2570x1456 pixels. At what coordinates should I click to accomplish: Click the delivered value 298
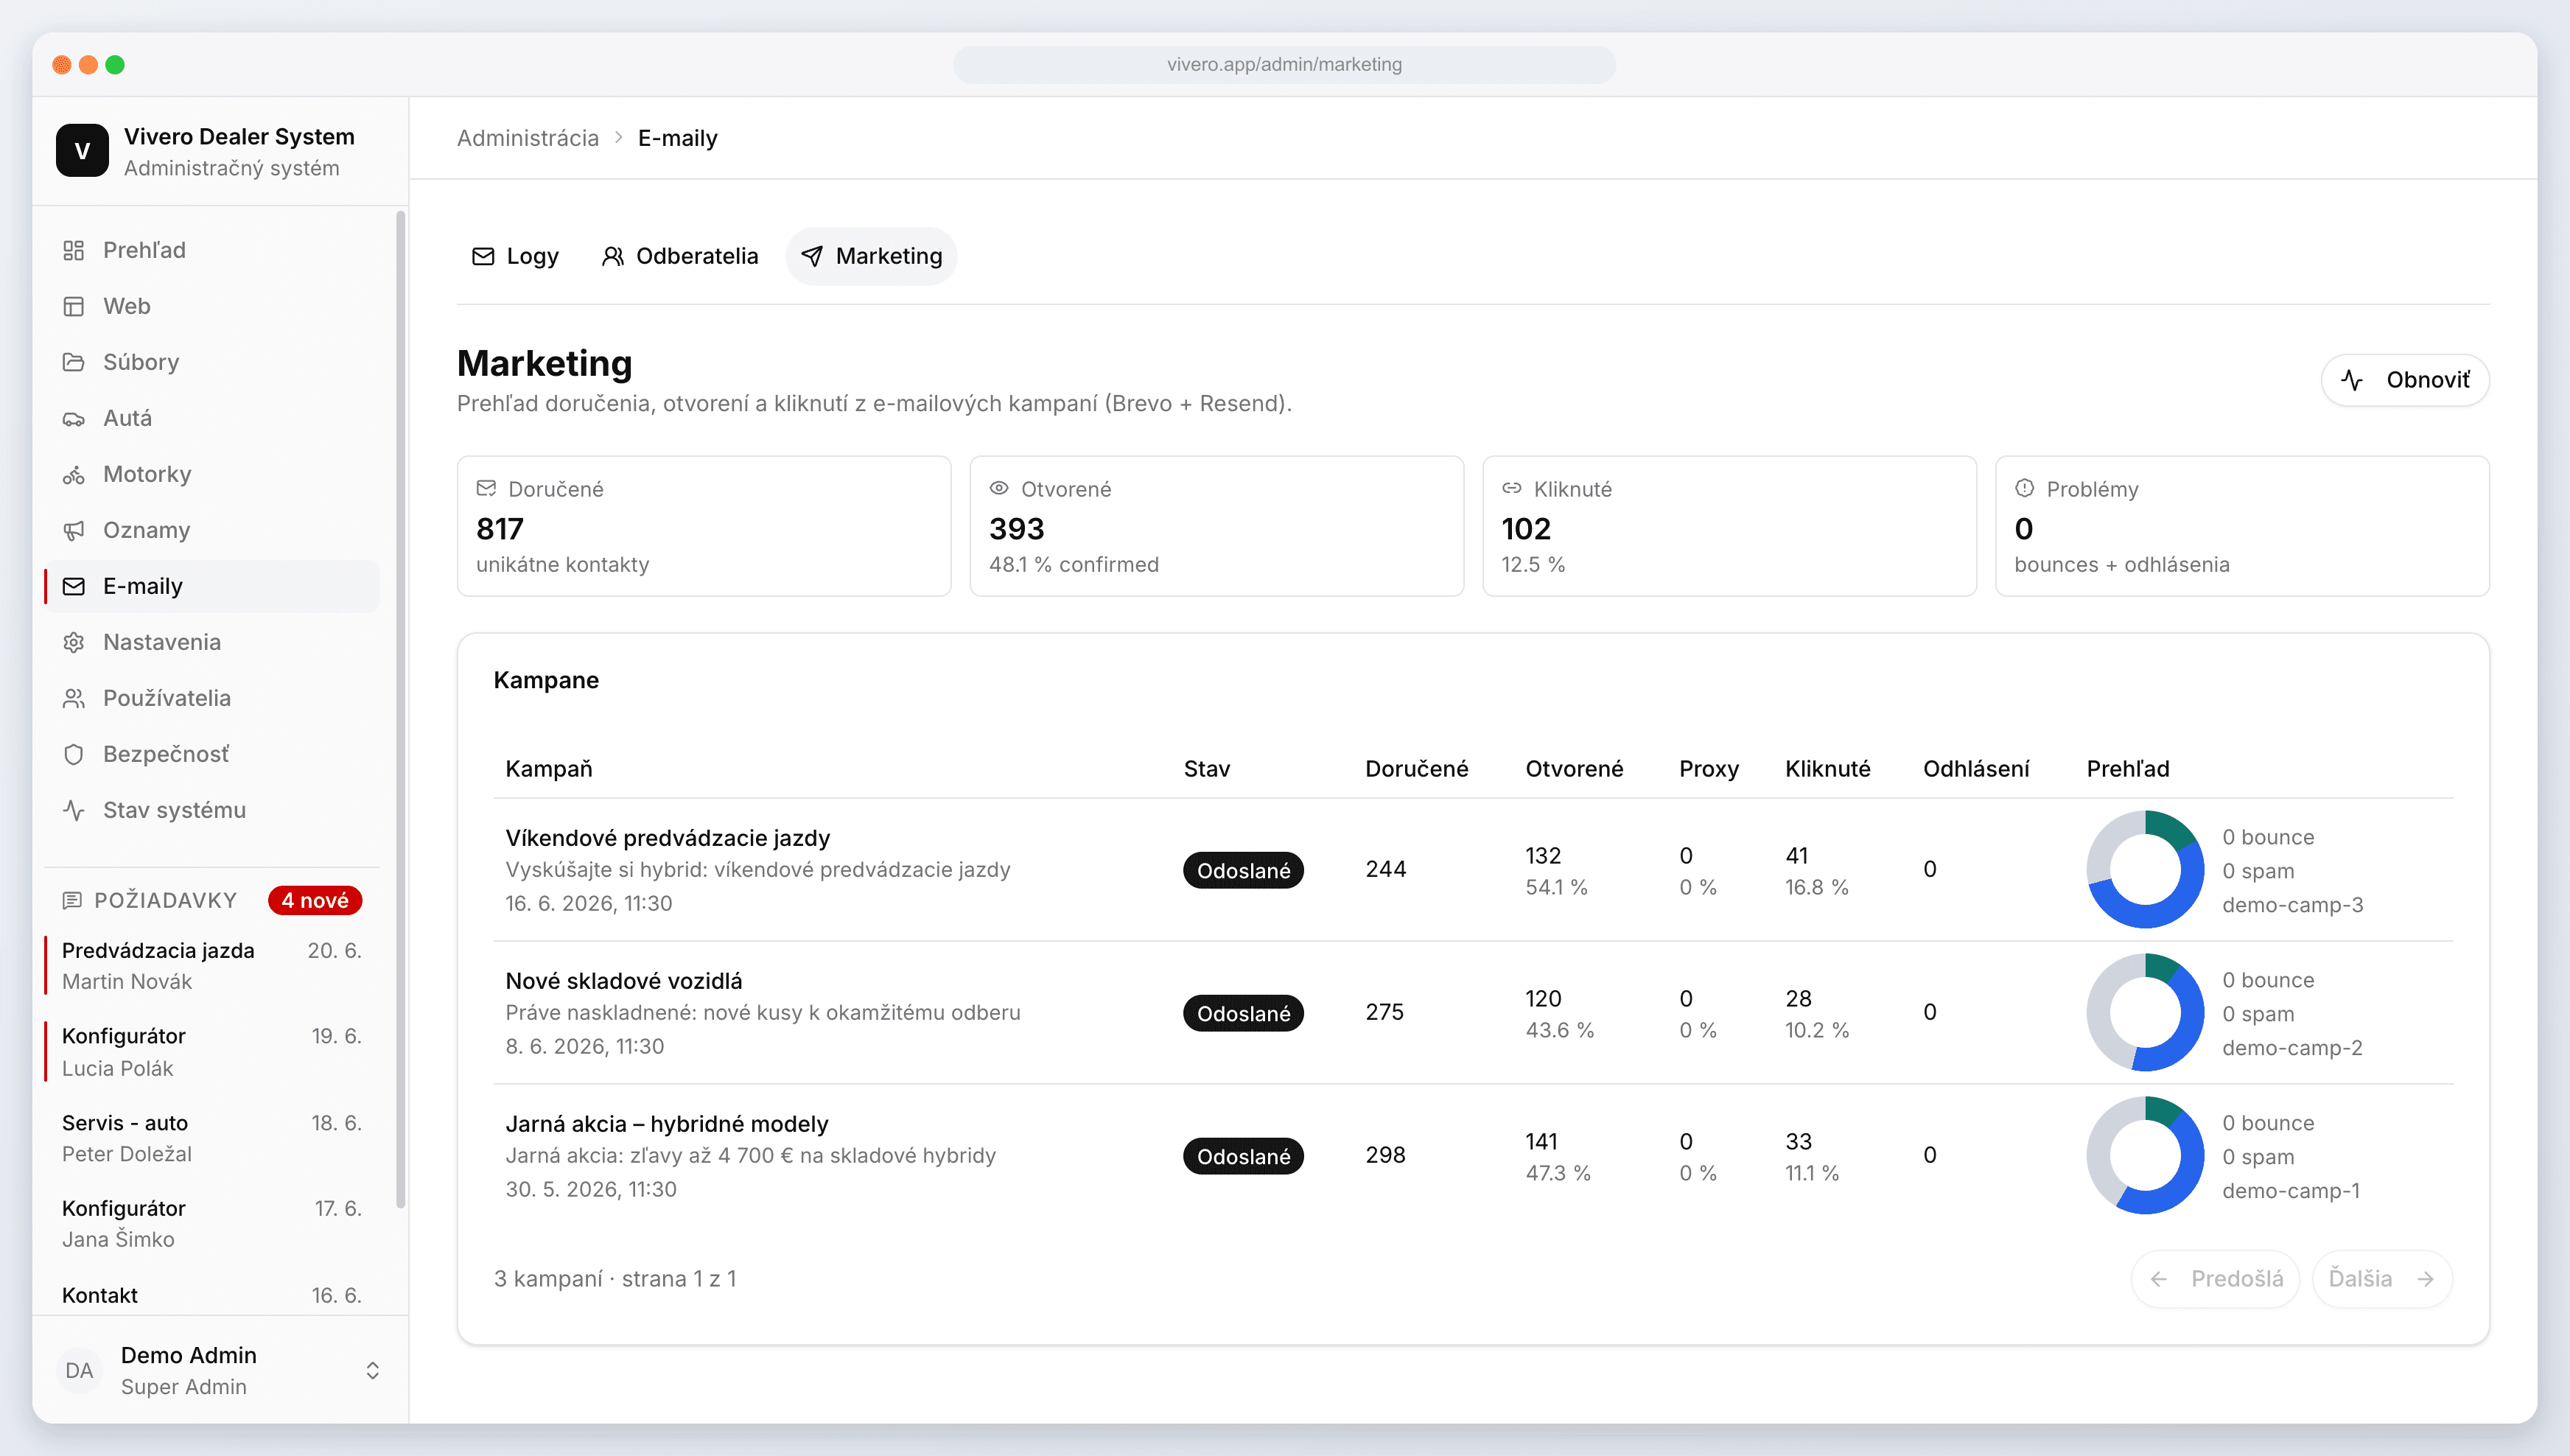[x=1385, y=1155]
